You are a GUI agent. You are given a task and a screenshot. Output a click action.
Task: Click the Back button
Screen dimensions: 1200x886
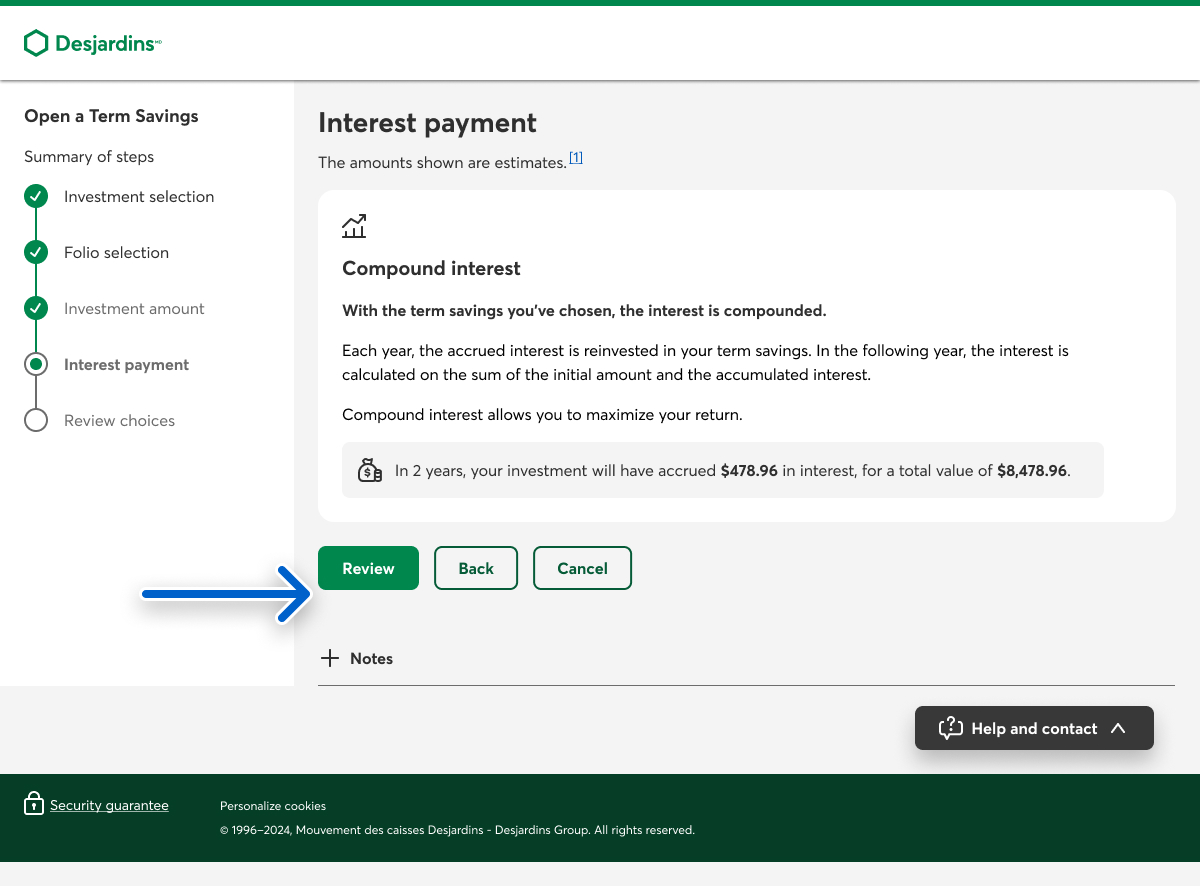coord(476,568)
